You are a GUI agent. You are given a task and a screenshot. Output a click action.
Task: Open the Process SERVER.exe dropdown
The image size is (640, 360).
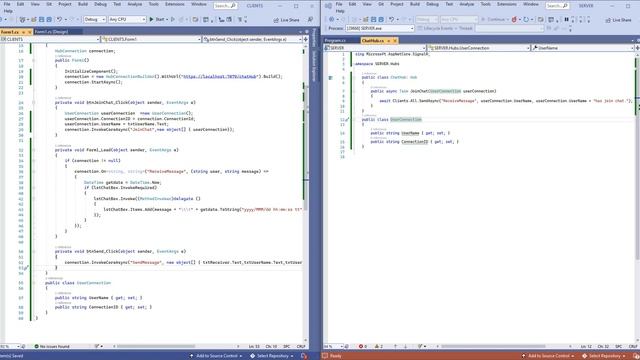click(x=380, y=28)
